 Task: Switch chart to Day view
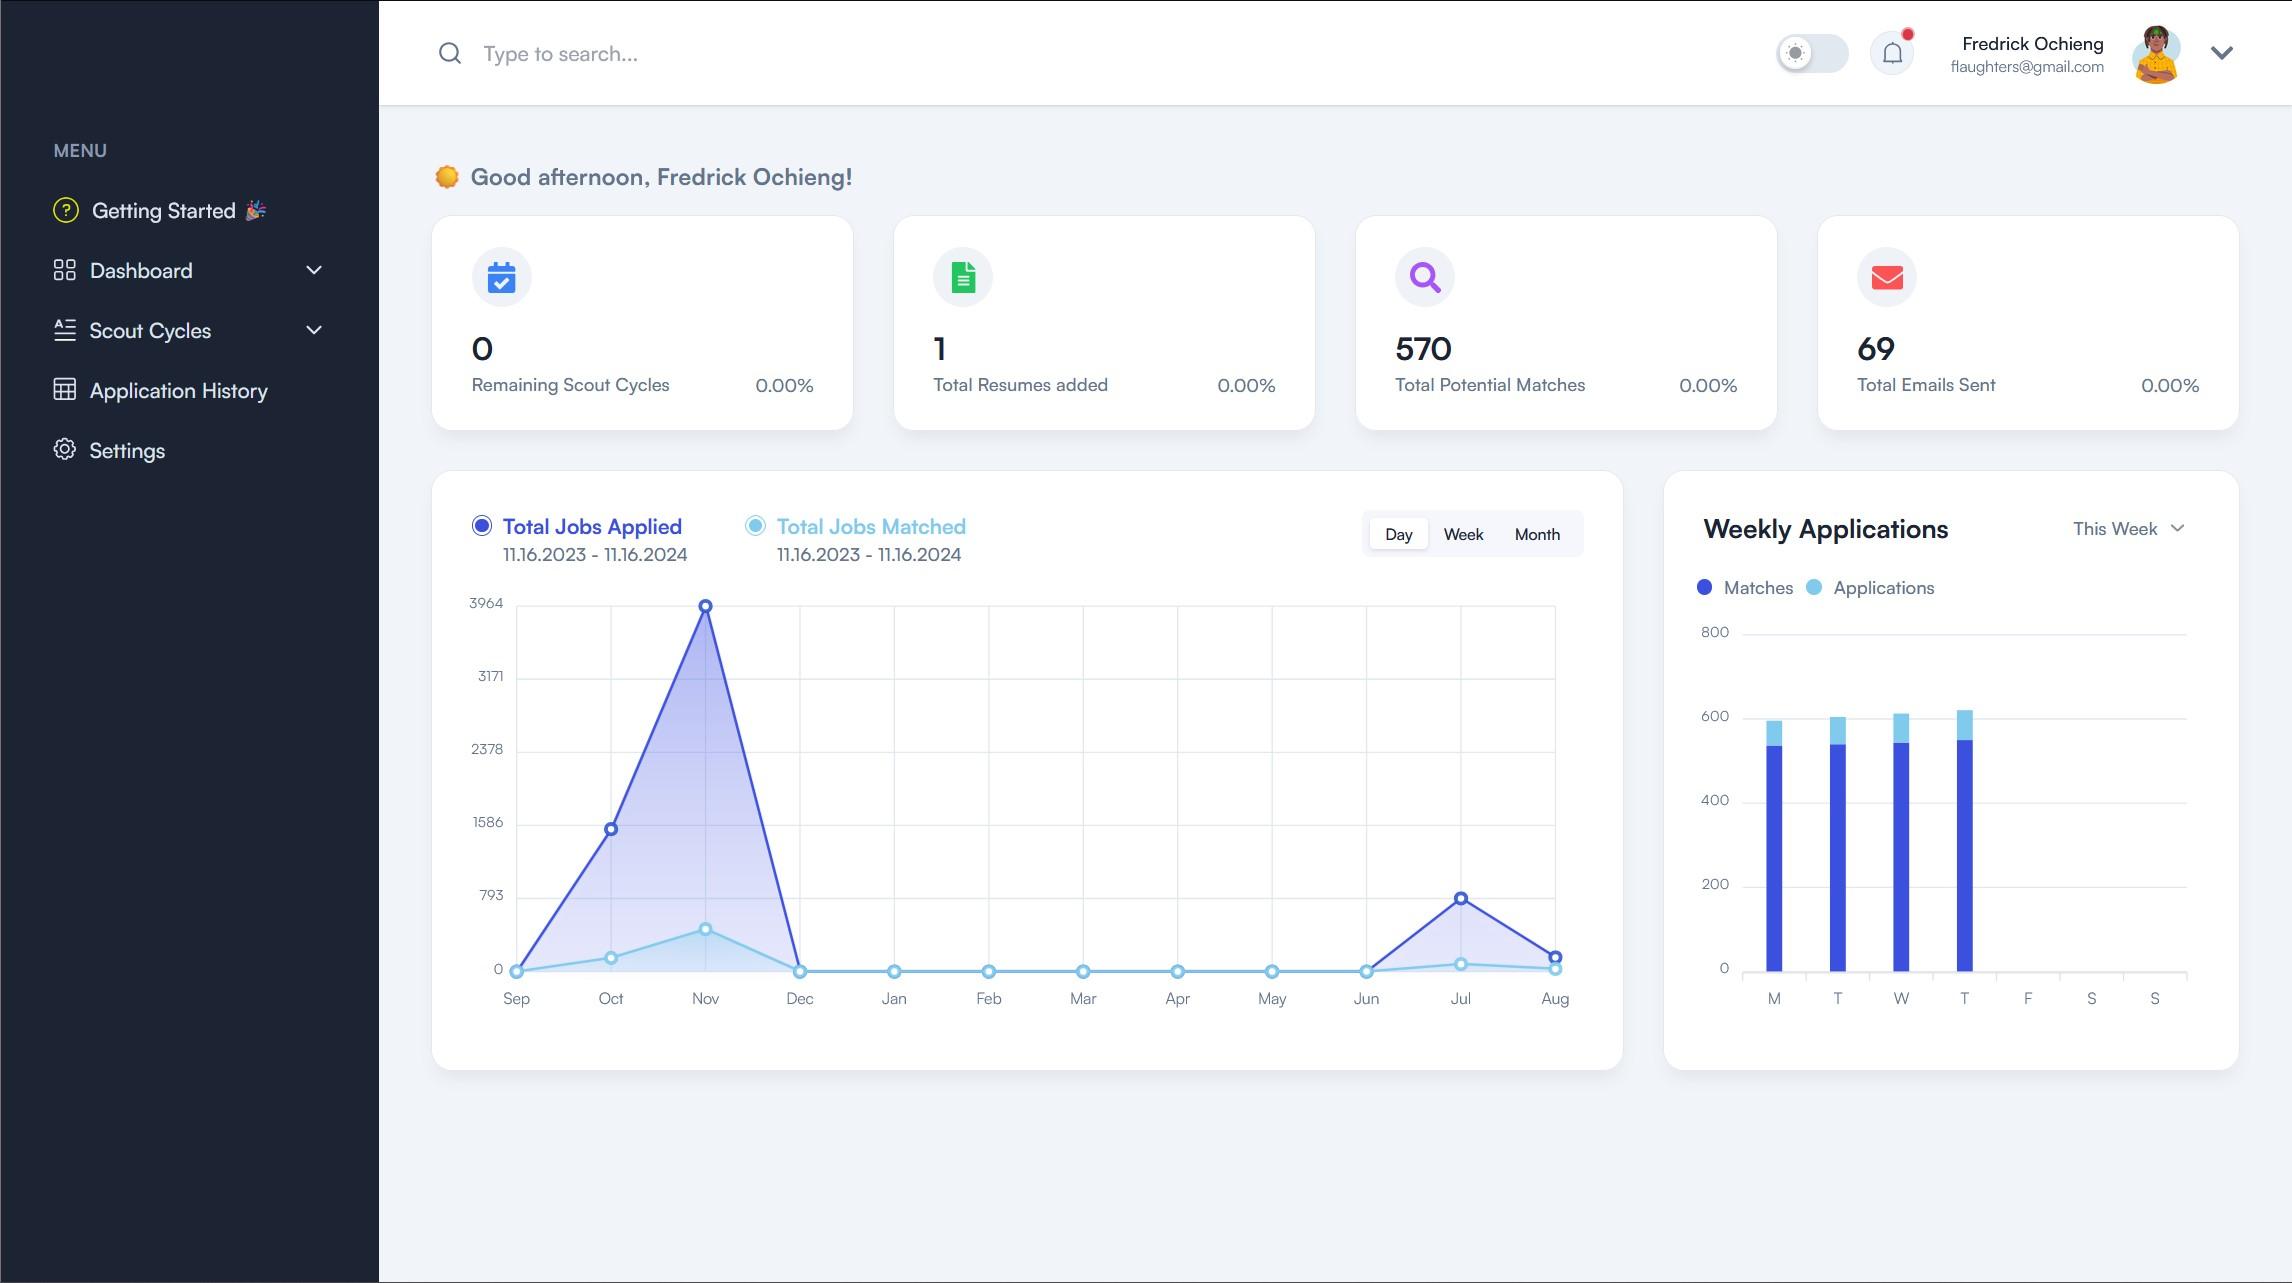point(1398,534)
